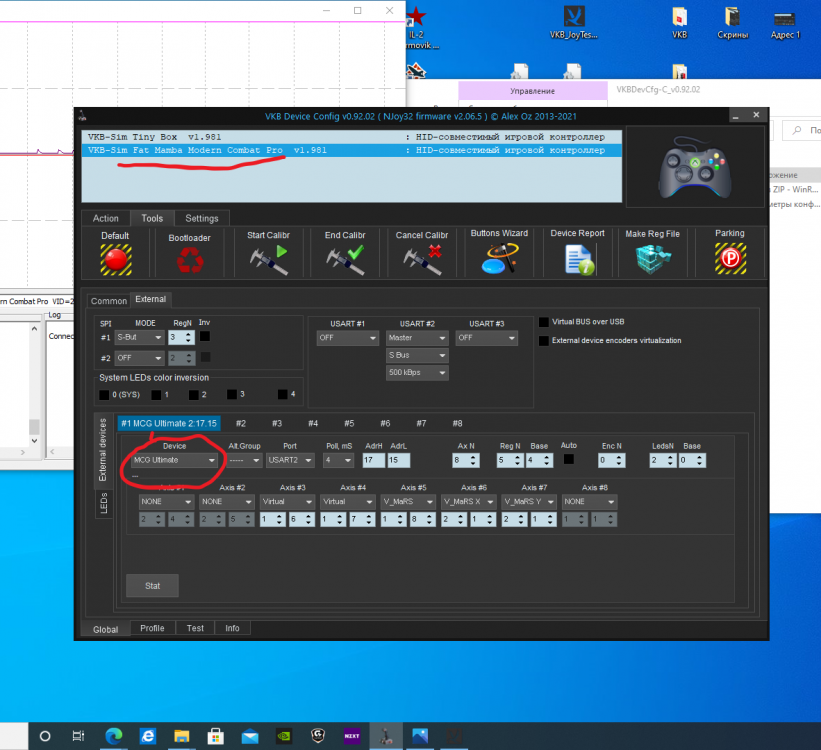Open Axis #5 V_MaRS dropdown
This screenshot has height=750, width=821.
pos(408,502)
